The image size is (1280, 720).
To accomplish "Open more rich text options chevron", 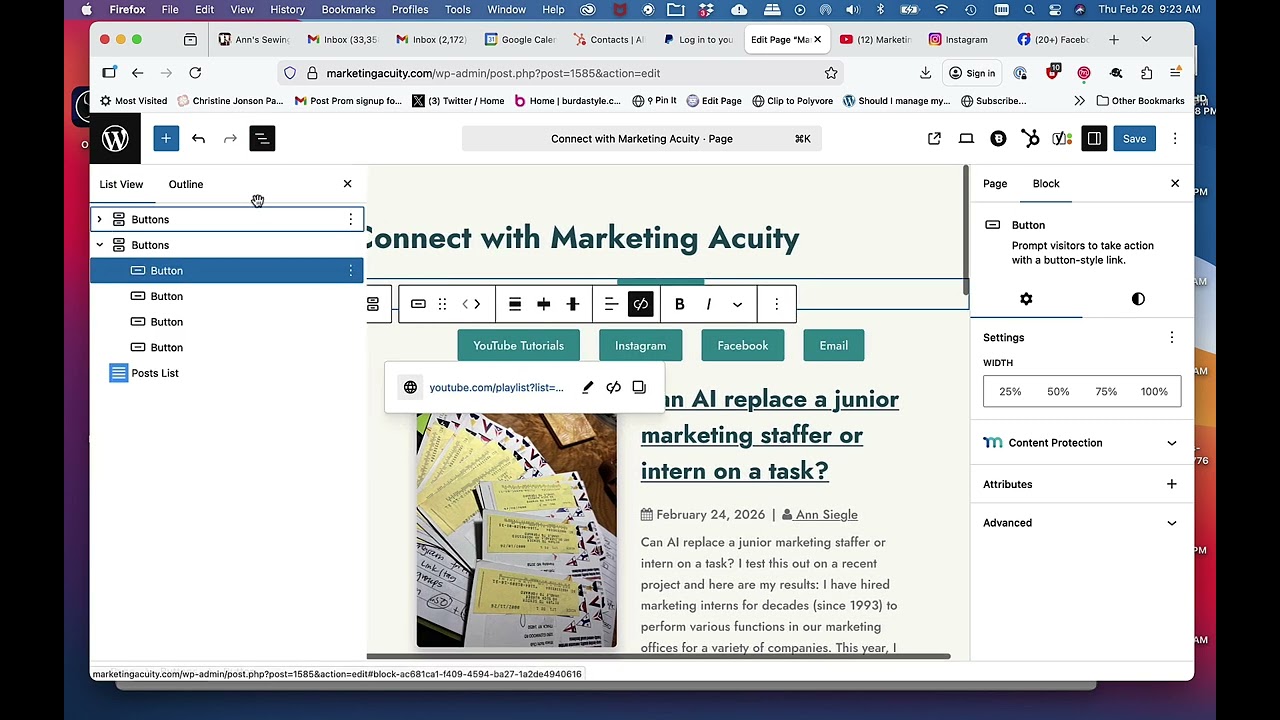I will point(737,304).
